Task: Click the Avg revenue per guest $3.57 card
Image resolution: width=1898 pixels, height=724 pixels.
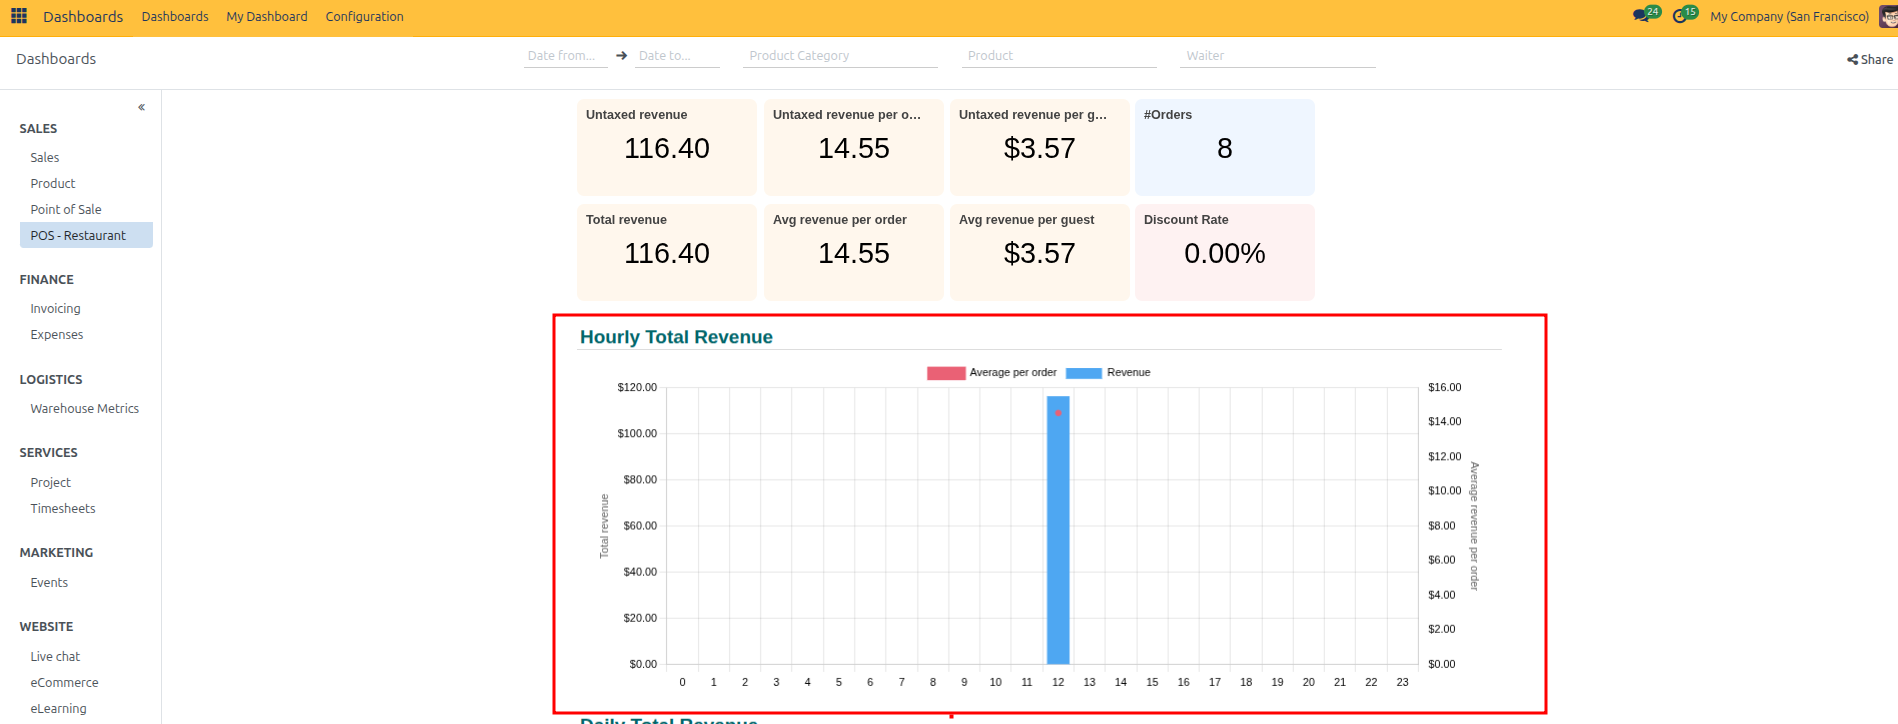Action: point(1040,252)
